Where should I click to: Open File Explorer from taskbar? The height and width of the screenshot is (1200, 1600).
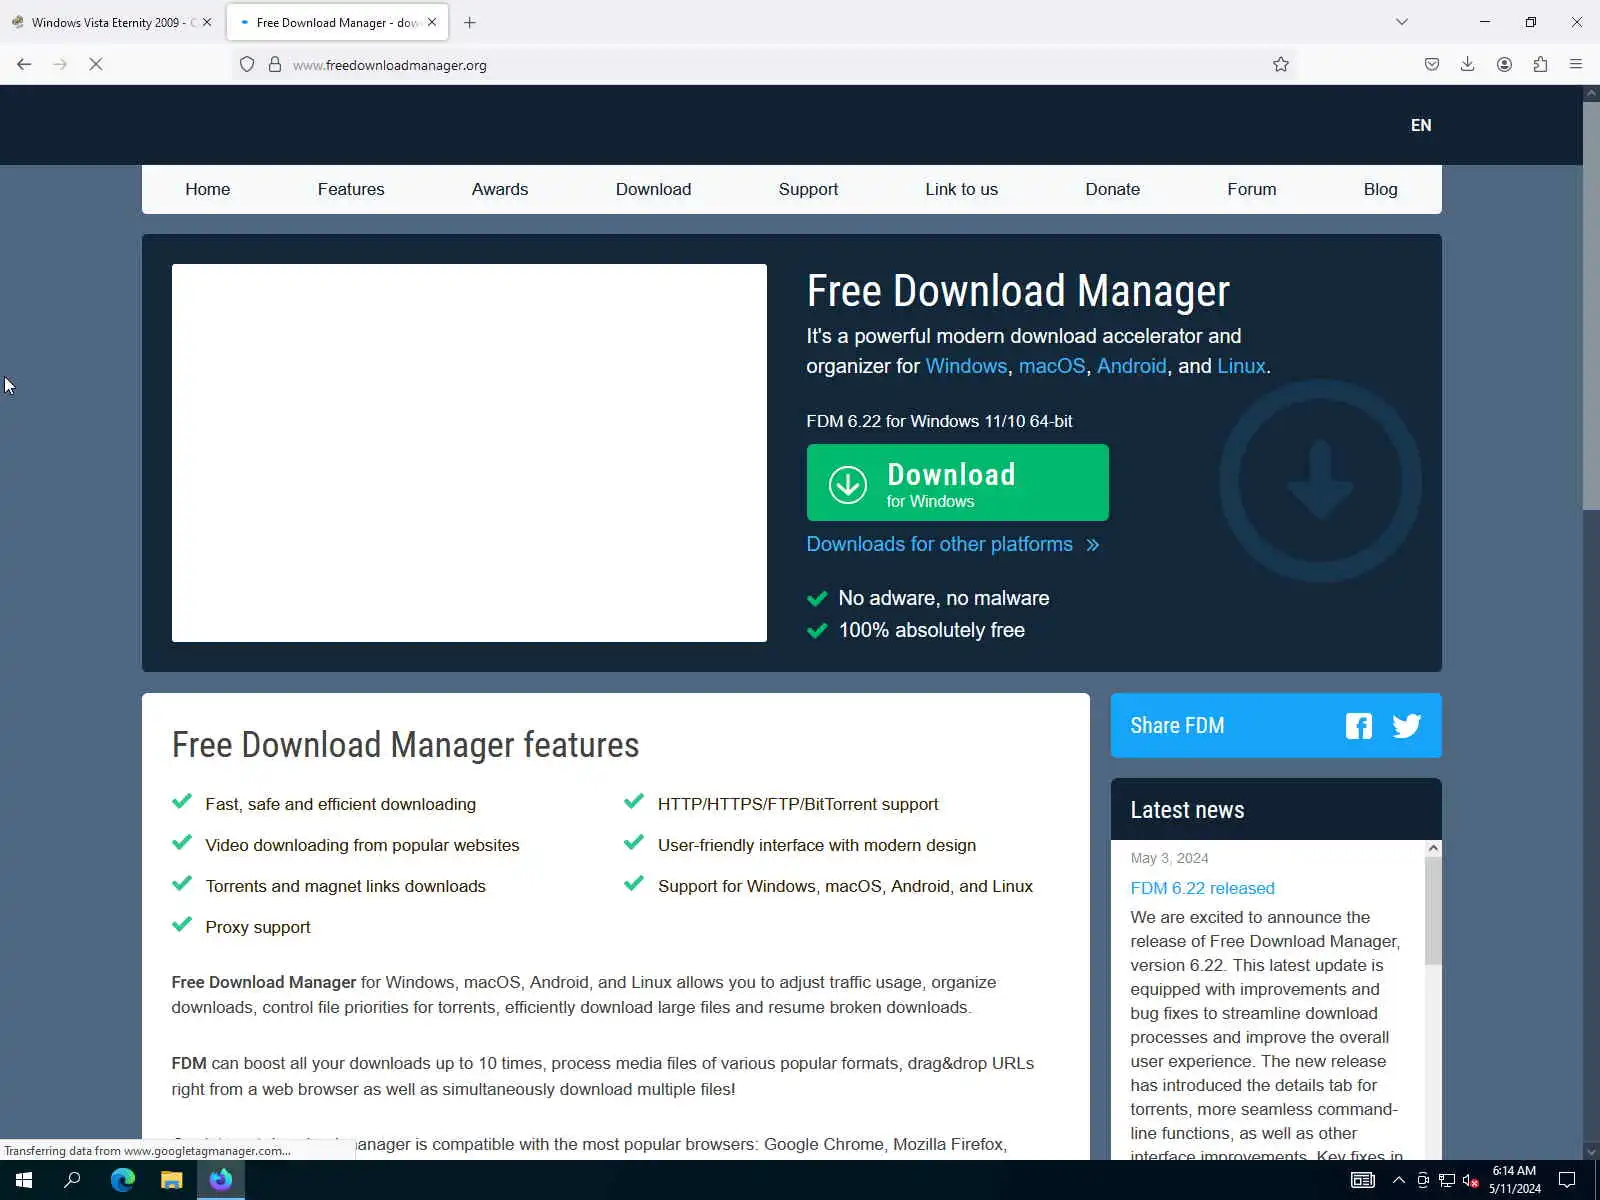click(x=172, y=1180)
